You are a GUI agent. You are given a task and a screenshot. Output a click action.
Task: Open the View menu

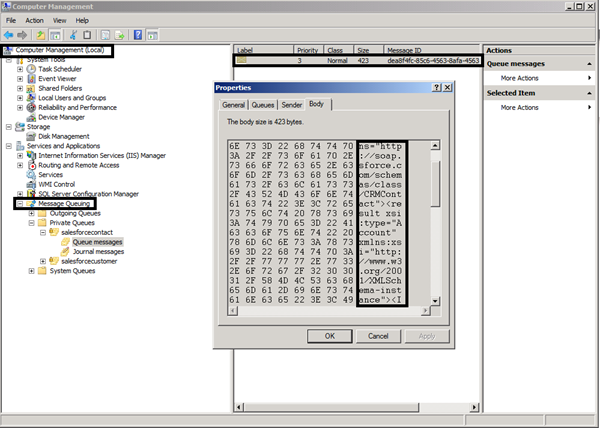coord(59,21)
